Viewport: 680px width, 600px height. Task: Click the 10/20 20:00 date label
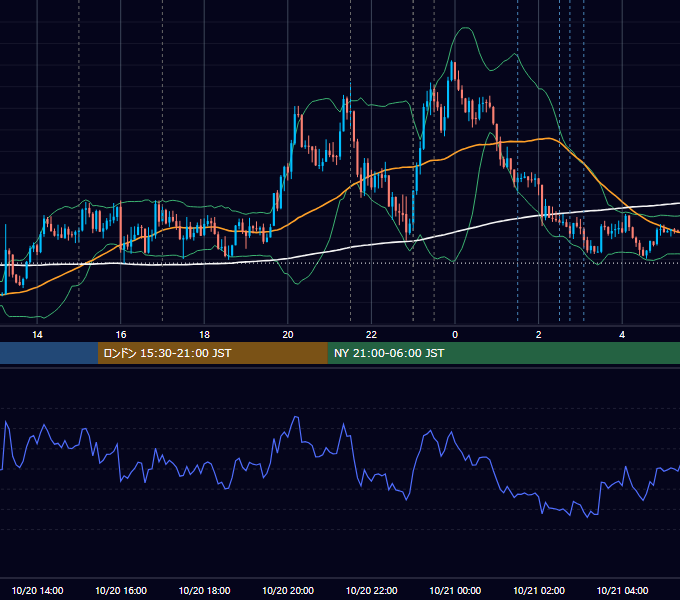pos(288,590)
